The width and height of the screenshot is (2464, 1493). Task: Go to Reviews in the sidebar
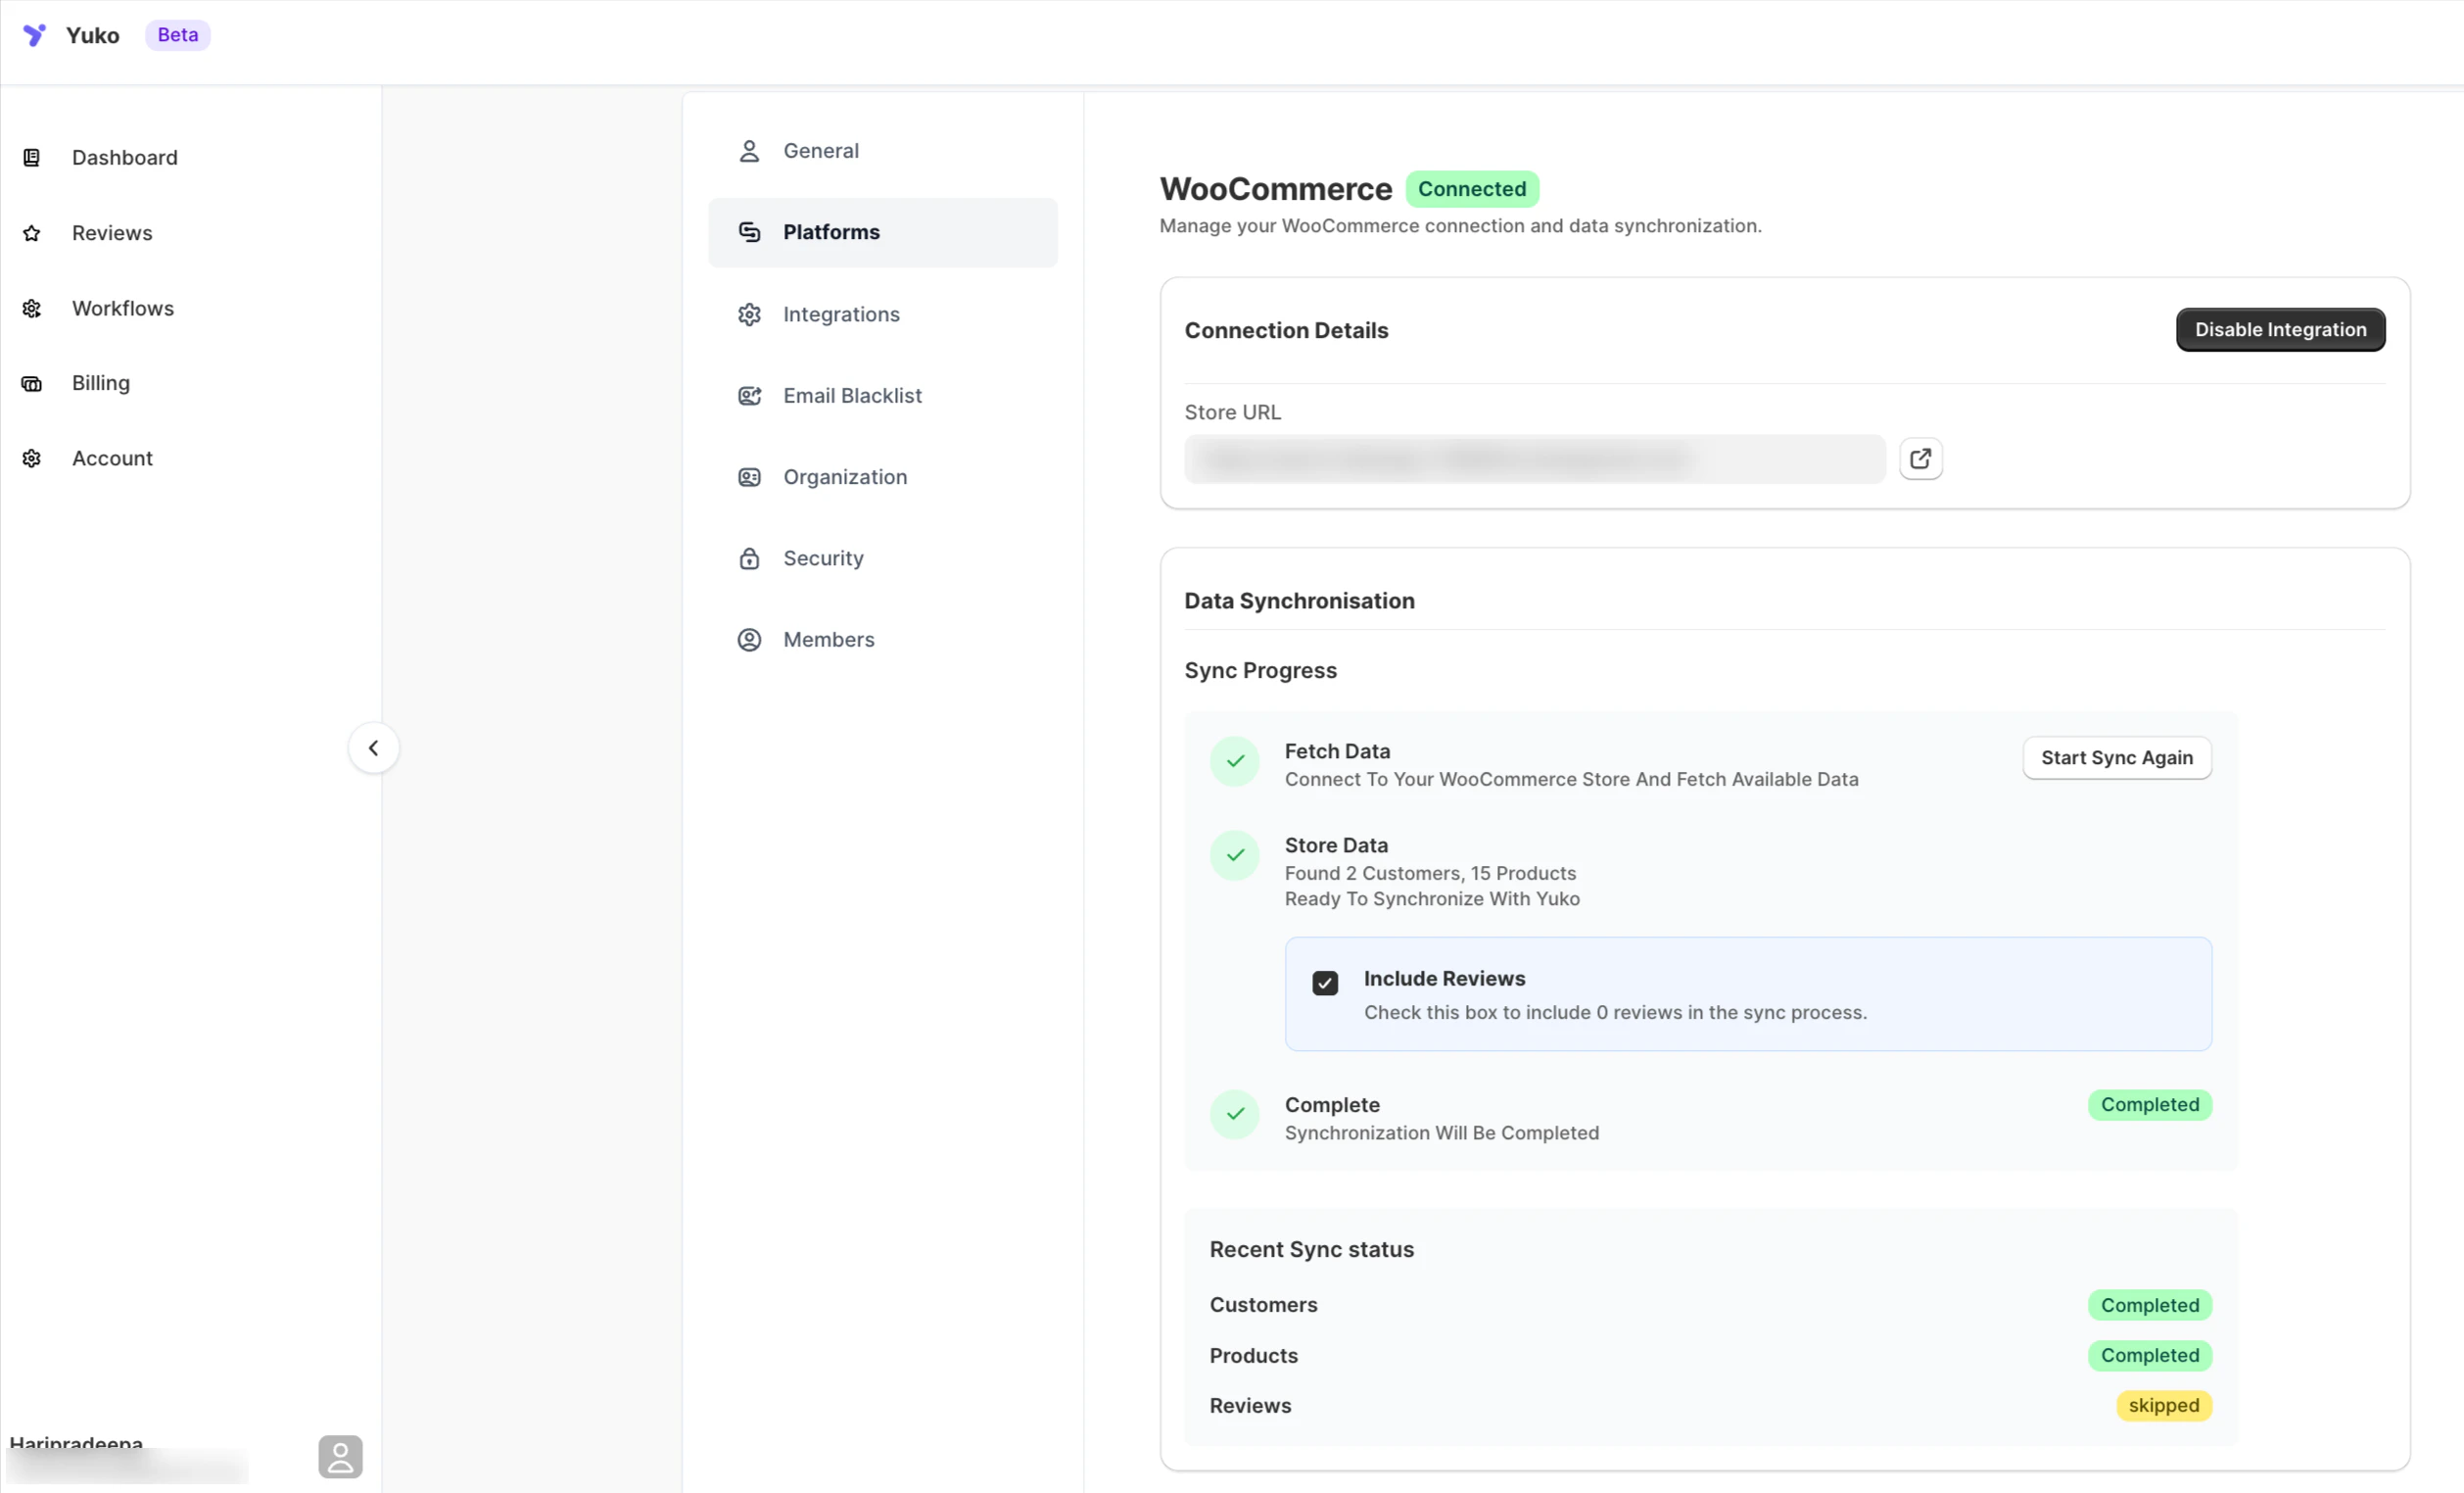[112, 233]
